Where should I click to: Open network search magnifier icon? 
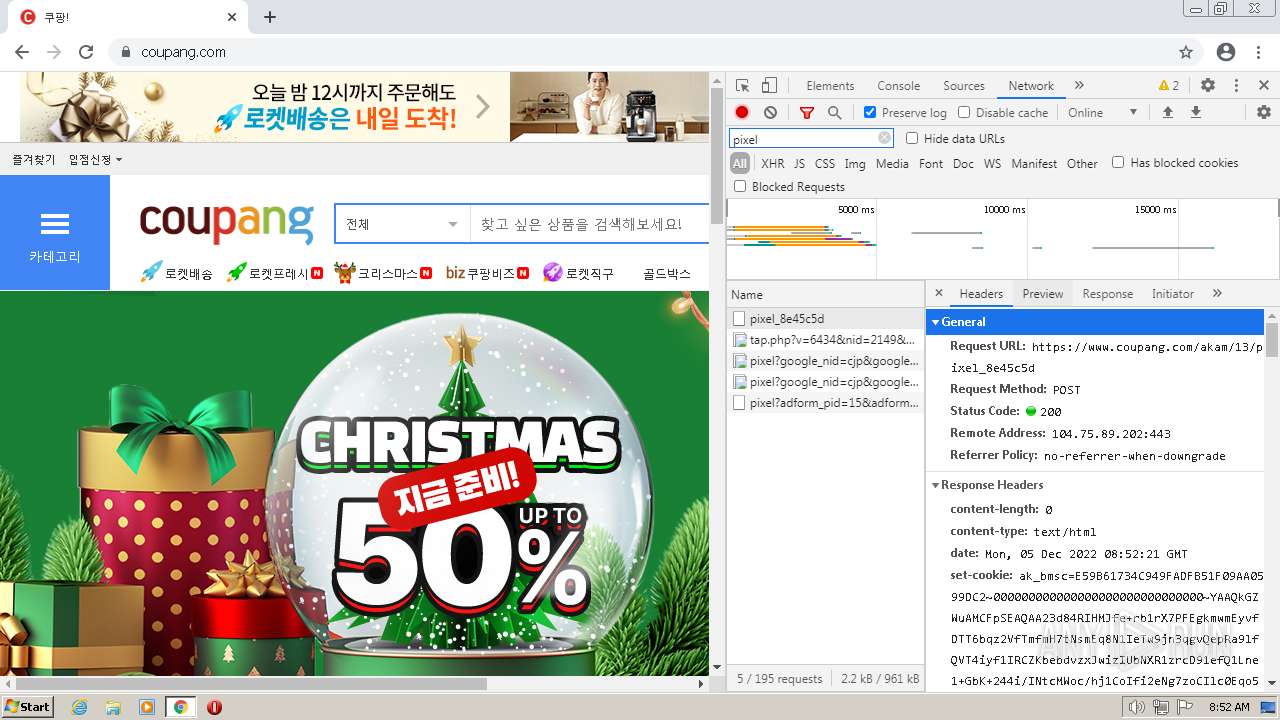tap(834, 113)
